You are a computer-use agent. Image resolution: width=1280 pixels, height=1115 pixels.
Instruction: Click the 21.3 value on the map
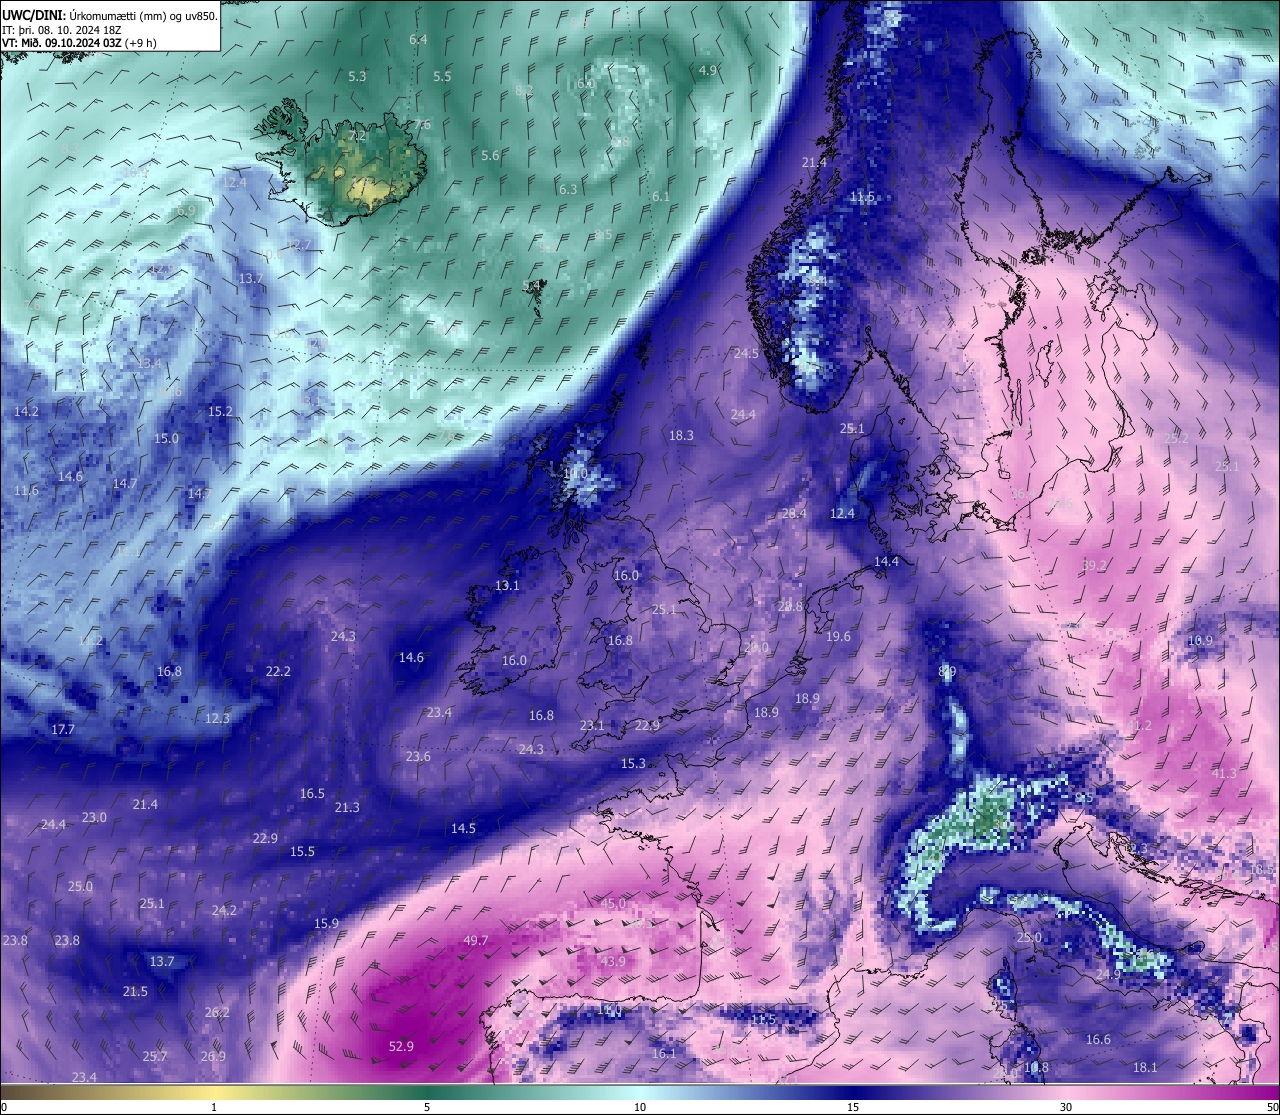[x=347, y=807]
